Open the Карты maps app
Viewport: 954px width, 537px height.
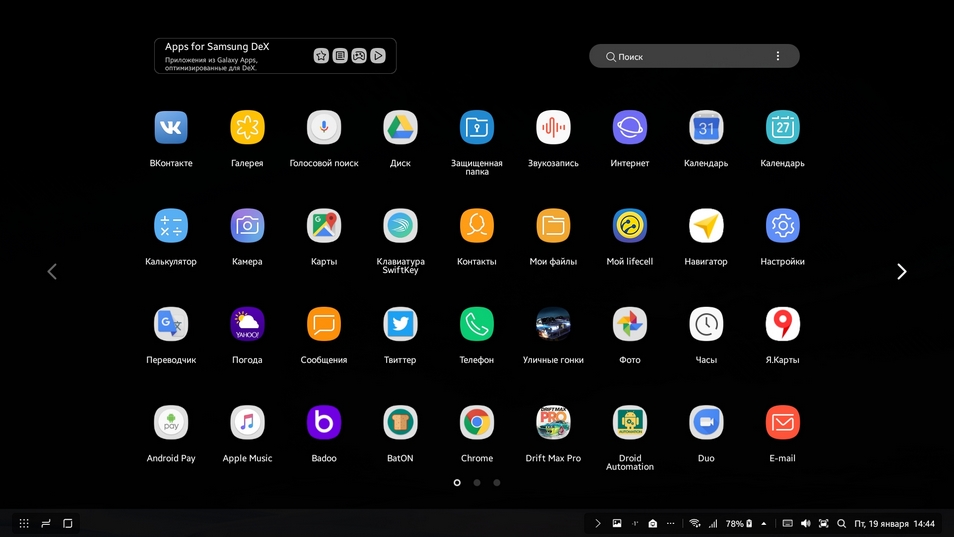click(x=324, y=226)
